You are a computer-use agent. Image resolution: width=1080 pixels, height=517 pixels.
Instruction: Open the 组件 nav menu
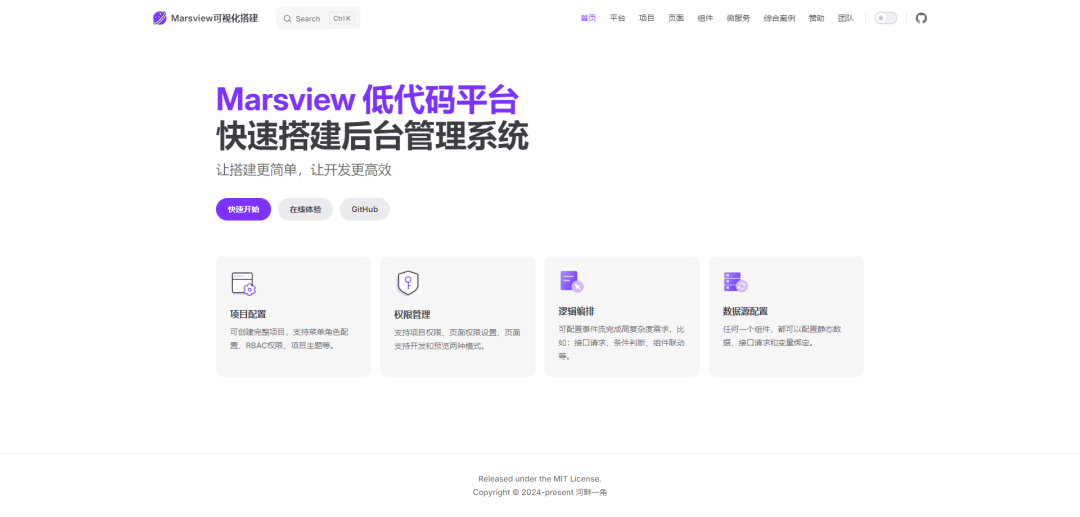tap(705, 18)
